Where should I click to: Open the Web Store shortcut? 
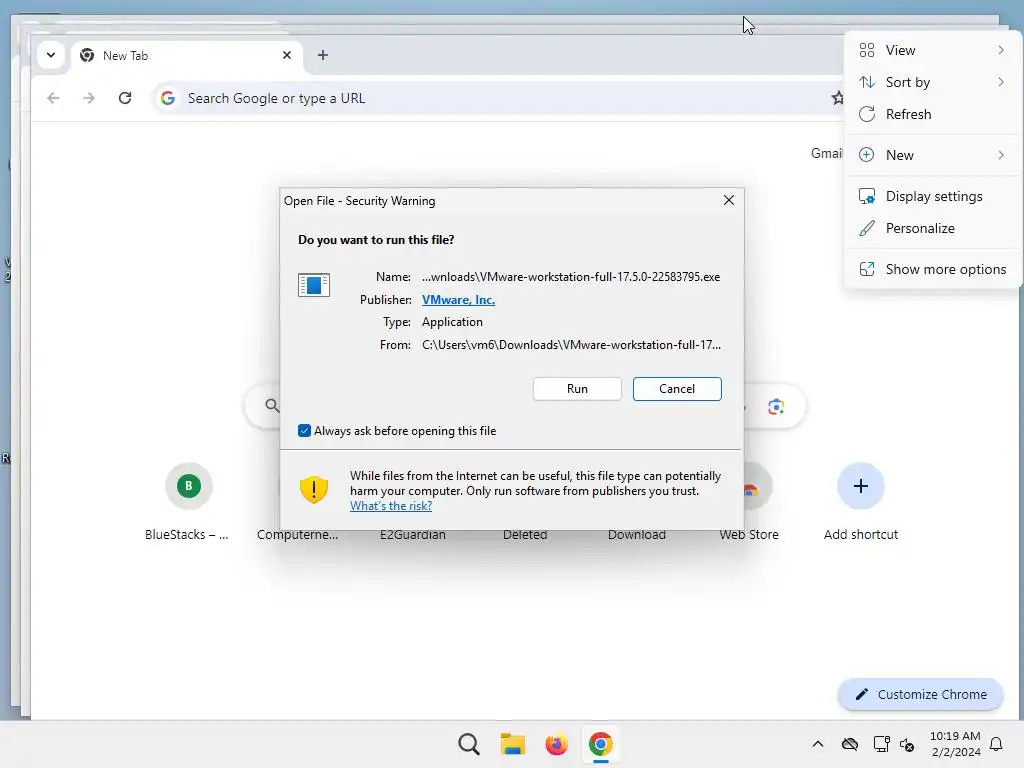[749, 534]
